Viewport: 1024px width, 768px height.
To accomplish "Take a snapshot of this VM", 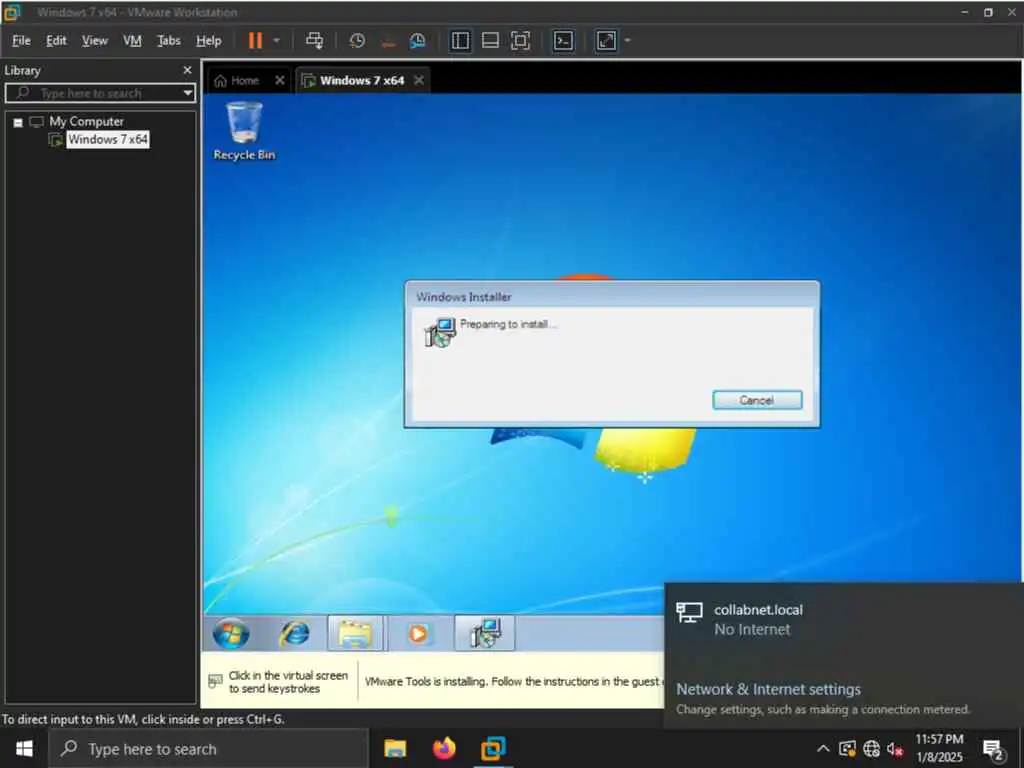I will 357,40.
